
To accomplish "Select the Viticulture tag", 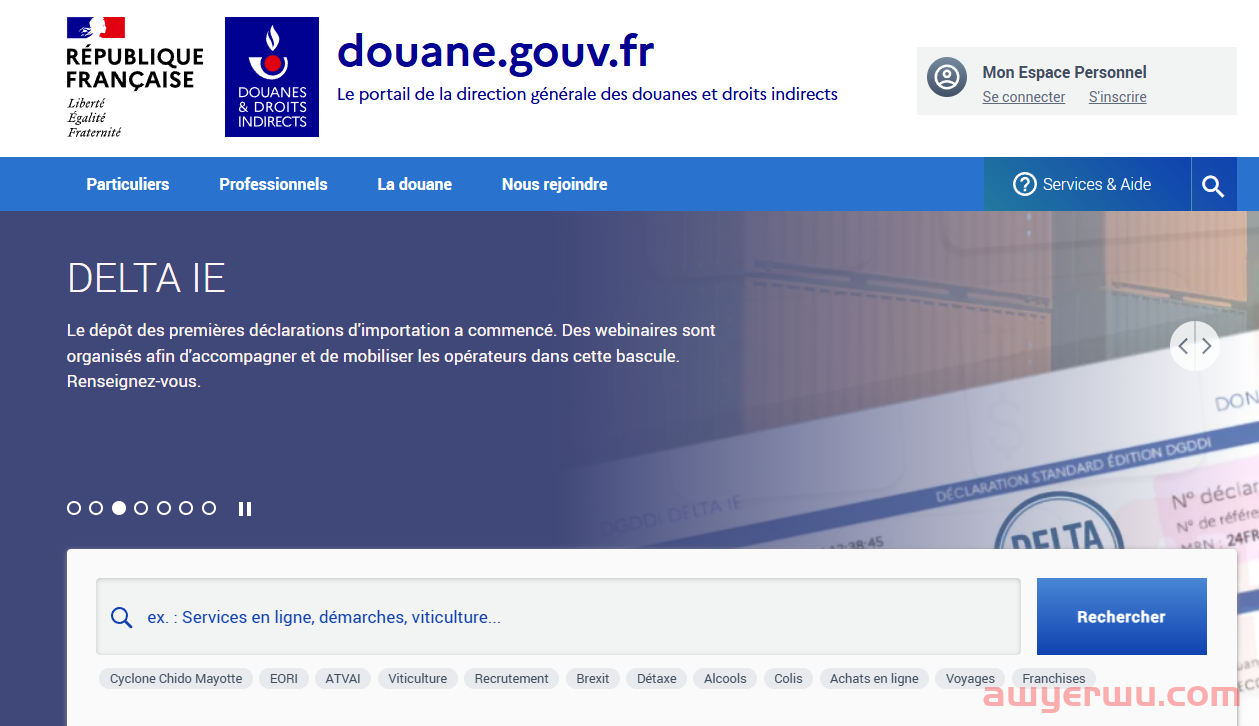I will click(418, 678).
